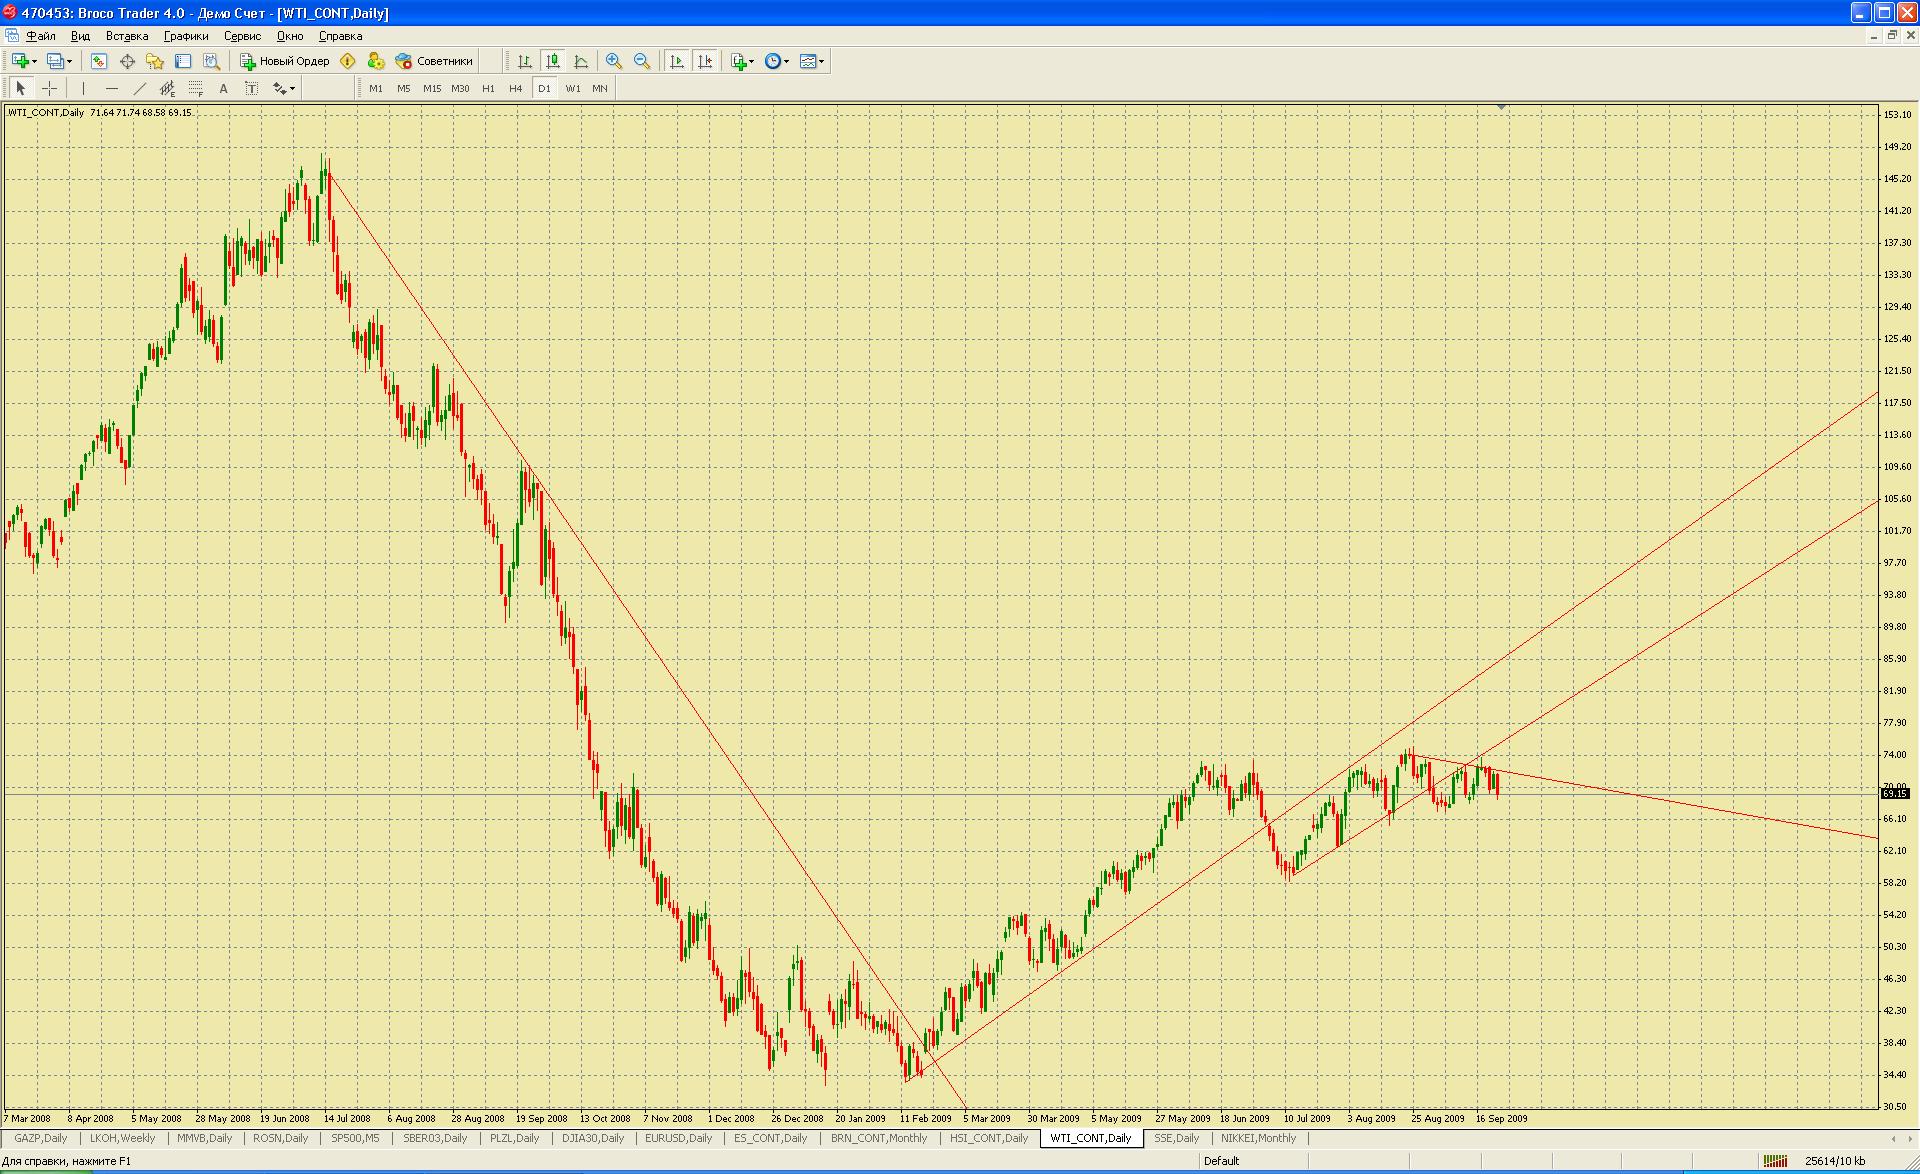Select the Crosshair cursor tool
The image size is (1920, 1174).
(49, 88)
